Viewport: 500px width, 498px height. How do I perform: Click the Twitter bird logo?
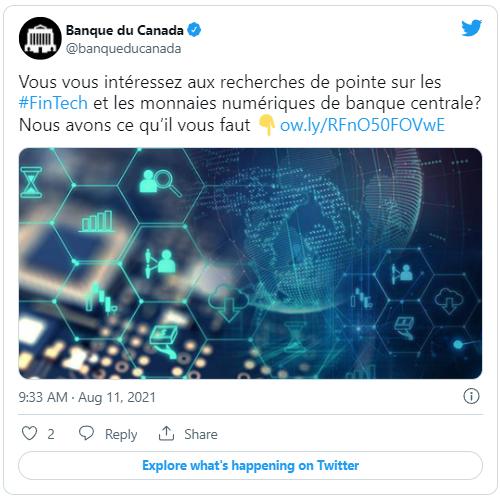pyautogui.click(x=471, y=28)
